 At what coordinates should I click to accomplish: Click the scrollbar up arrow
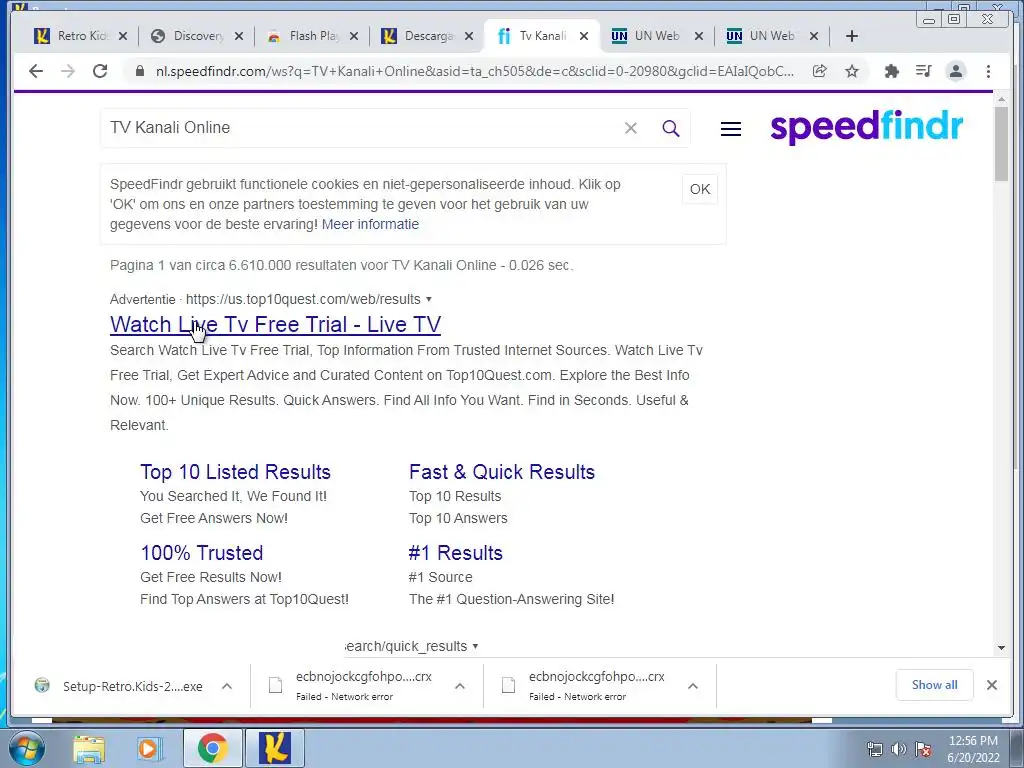pyautogui.click(x=1001, y=99)
